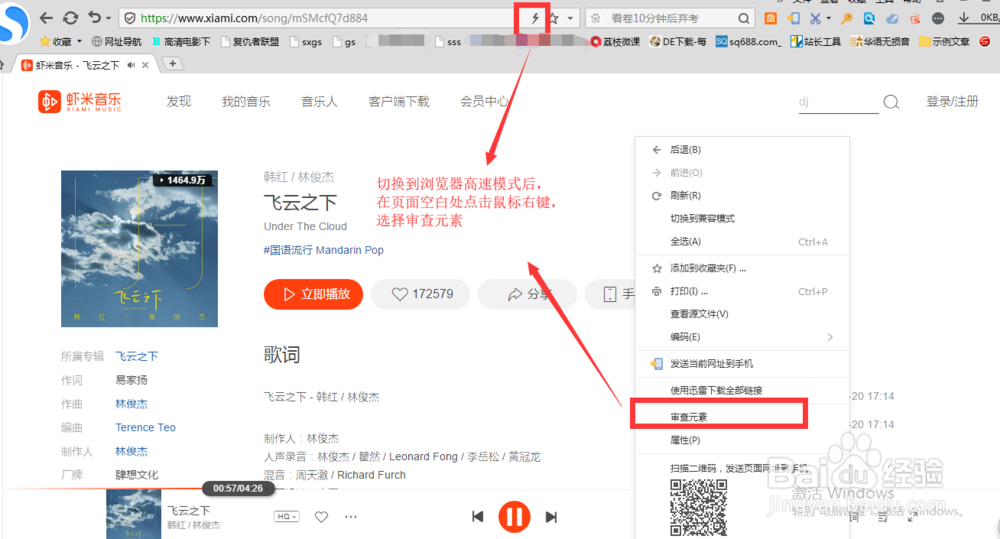Go back with the browser back arrow
This screenshot has height=539, width=1000.
pos(46,18)
